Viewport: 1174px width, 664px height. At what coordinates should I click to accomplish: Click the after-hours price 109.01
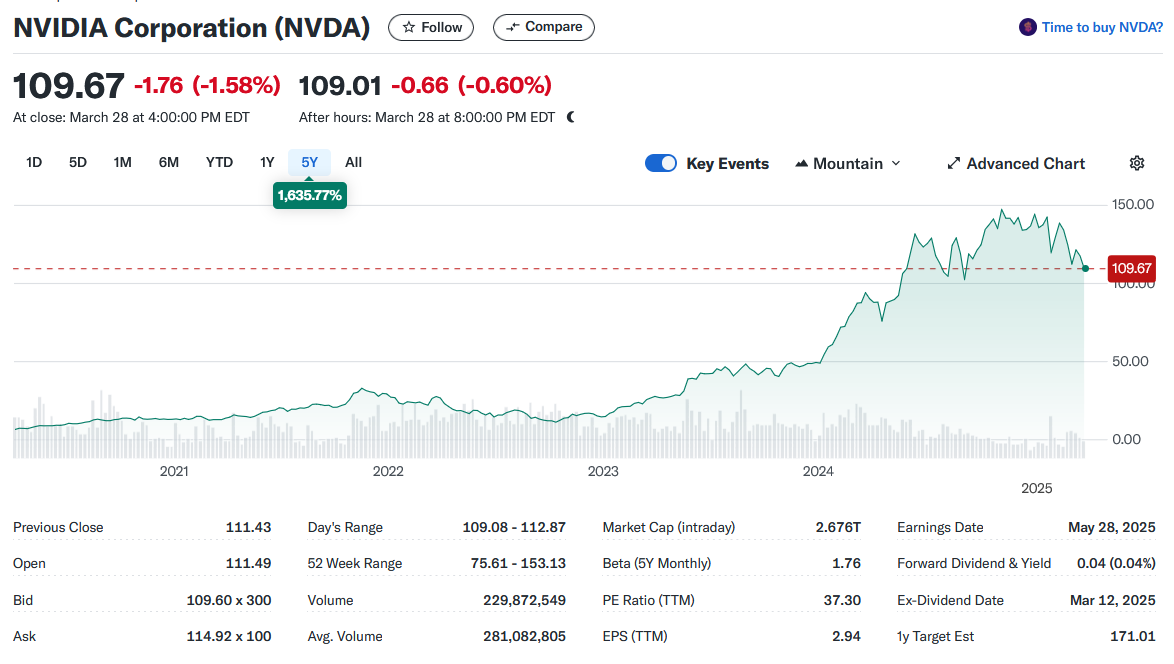click(x=340, y=85)
